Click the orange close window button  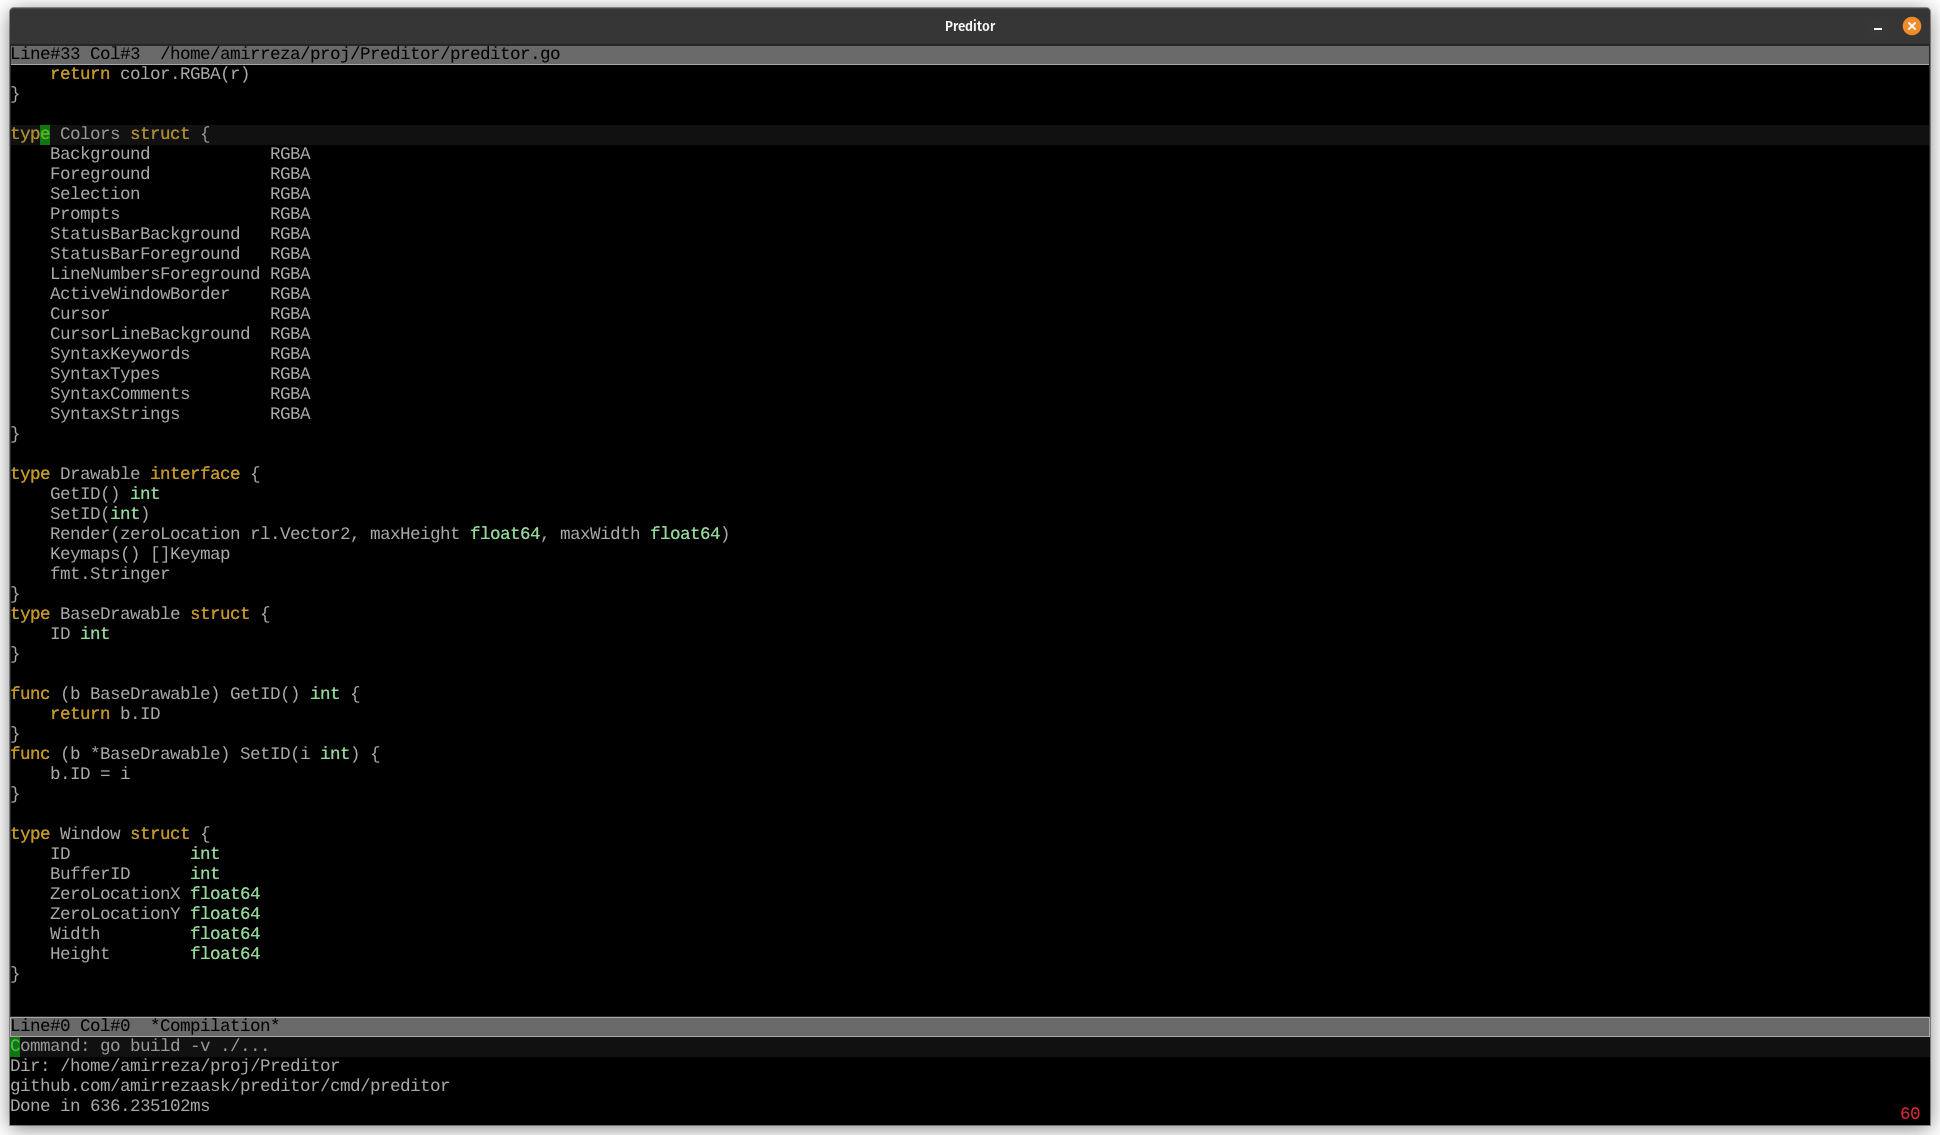pyautogui.click(x=1911, y=26)
